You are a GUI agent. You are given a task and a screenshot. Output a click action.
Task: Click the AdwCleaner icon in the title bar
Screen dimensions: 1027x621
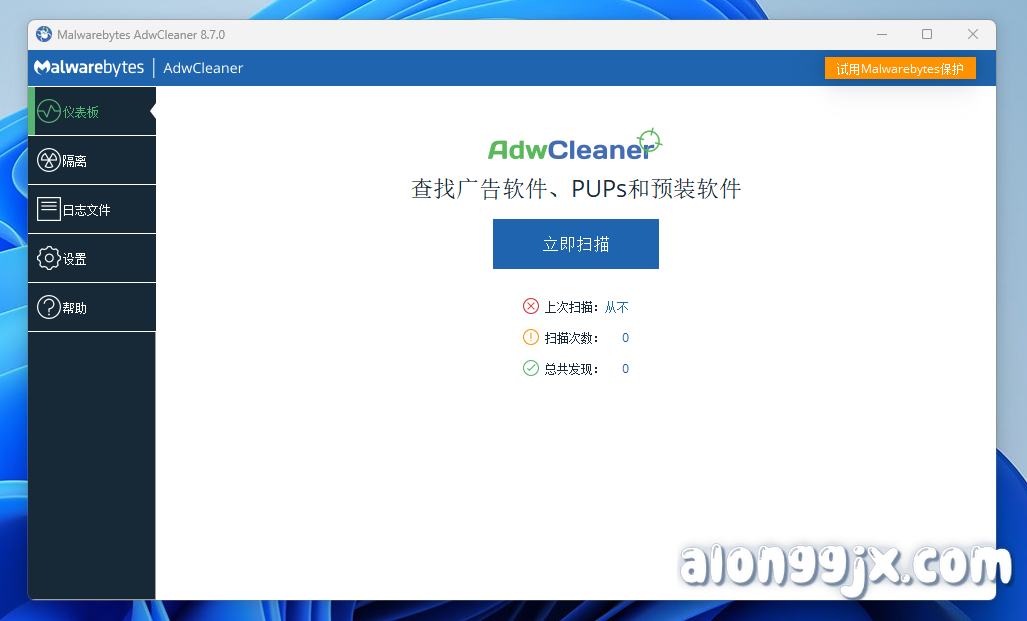(x=43, y=33)
